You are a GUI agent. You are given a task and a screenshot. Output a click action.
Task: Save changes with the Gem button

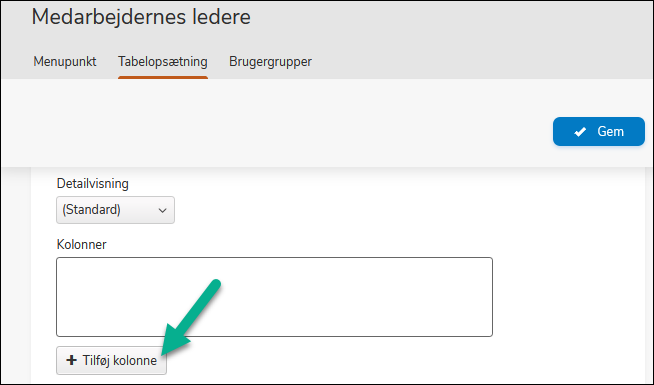coord(599,131)
